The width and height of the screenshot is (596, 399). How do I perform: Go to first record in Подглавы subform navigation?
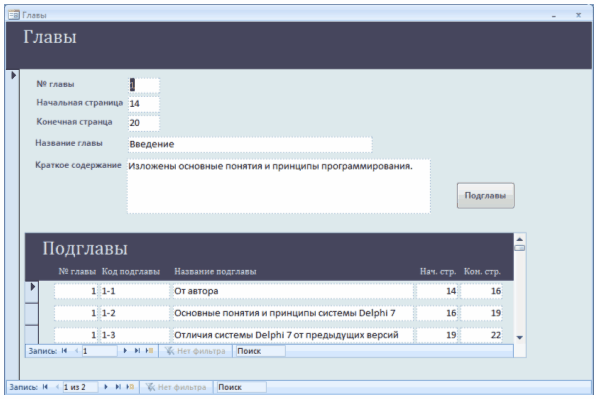tap(64, 351)
